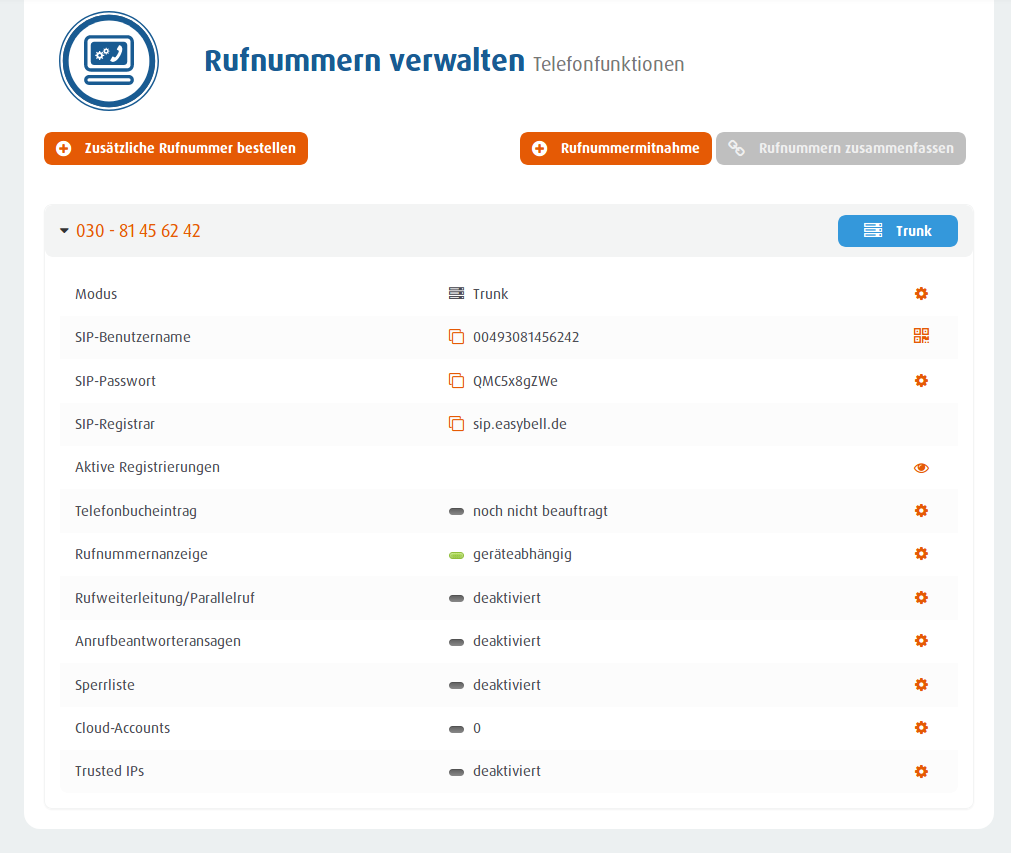The width and height of the screenshot is (1011, 853).
Task: Show active registrations with eye icon
Action: point(921,468)
